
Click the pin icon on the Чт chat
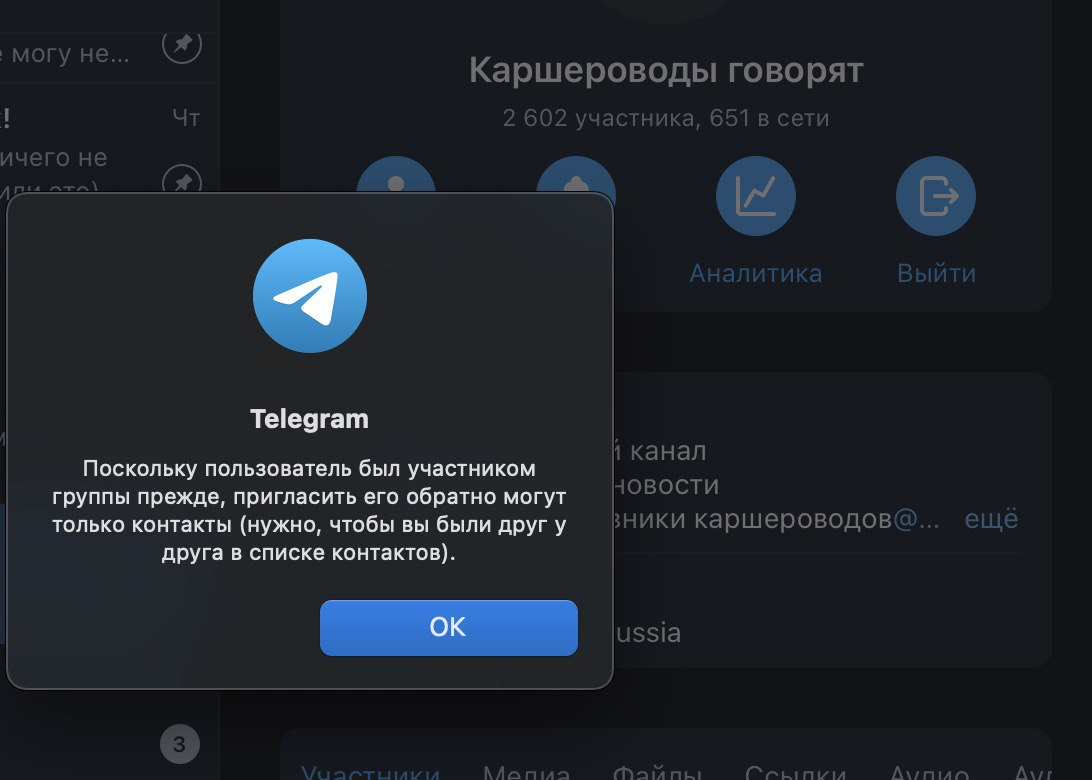click(x=182, y=180)
